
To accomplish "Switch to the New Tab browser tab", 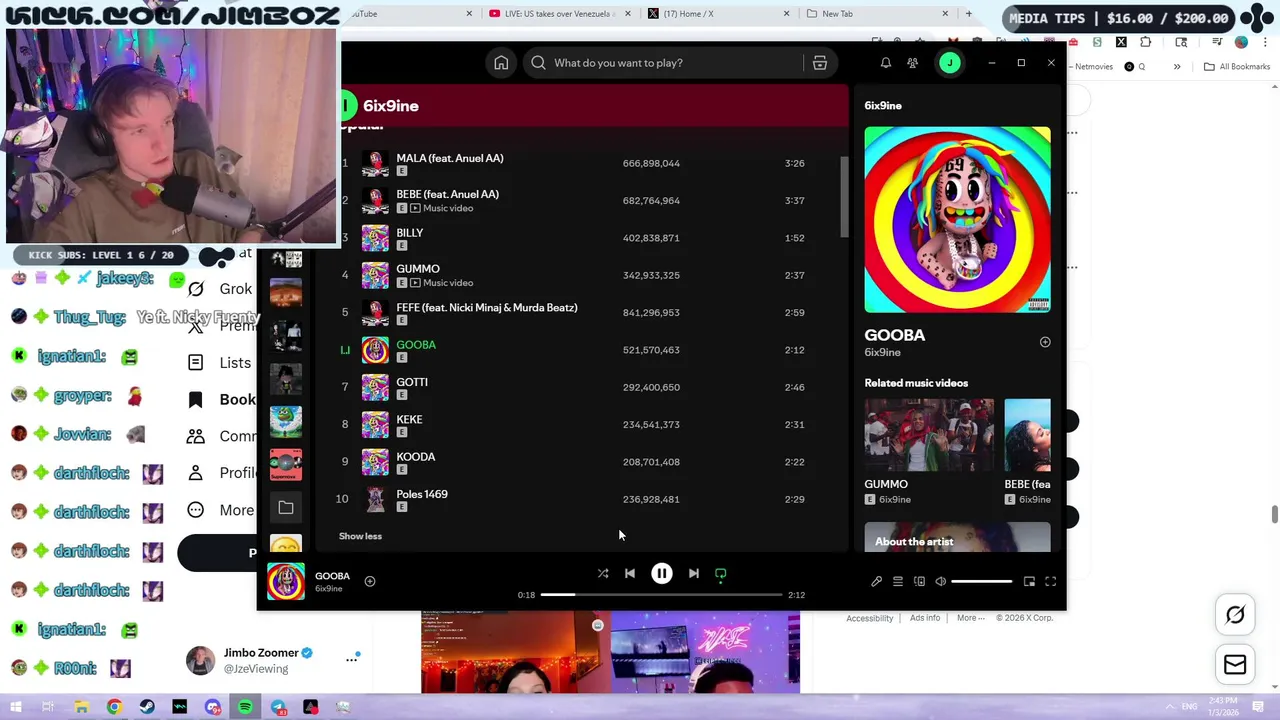I will (877, 14).
